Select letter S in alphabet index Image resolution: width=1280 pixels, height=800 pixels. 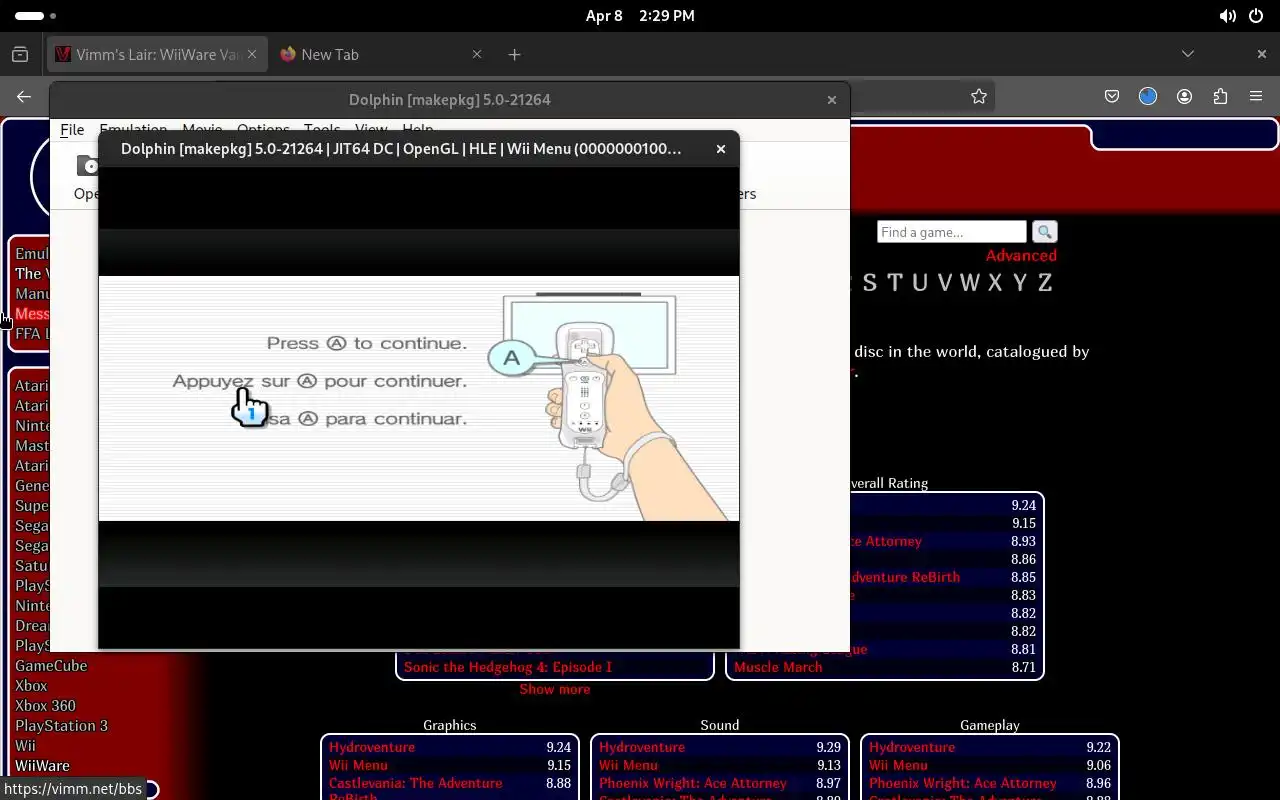(x=869, y=283)
